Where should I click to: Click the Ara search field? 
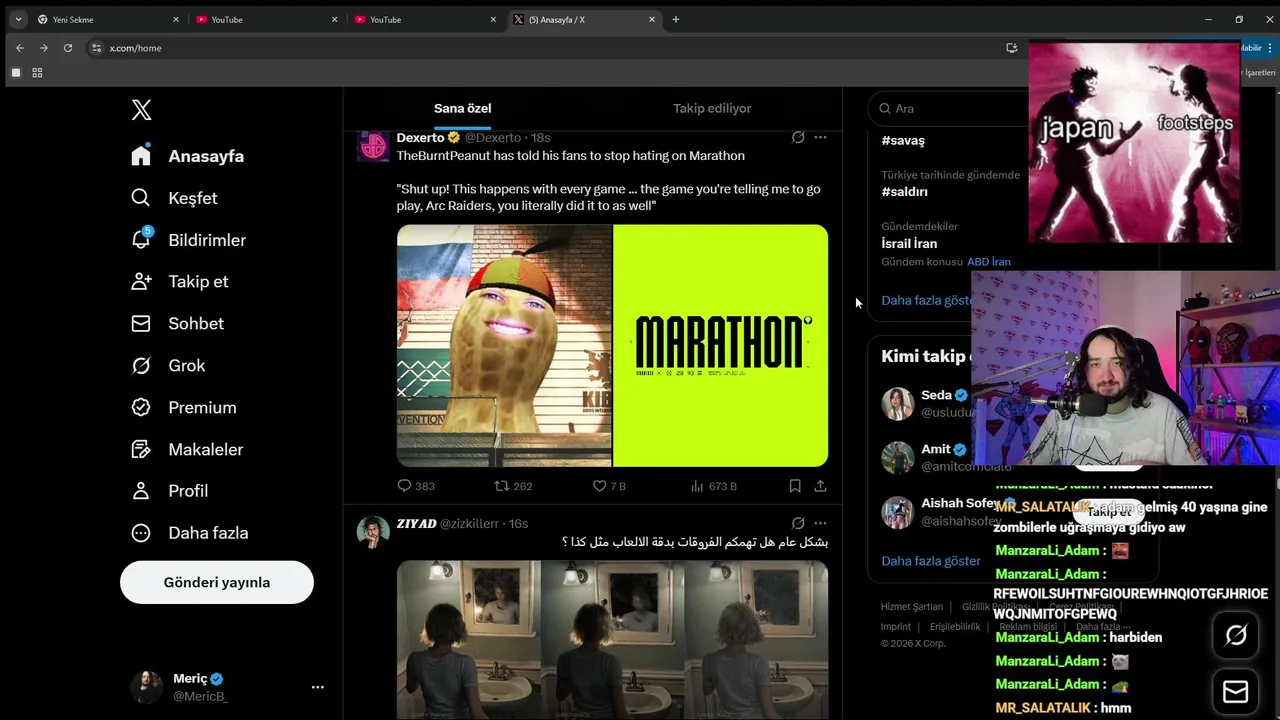pos(950,108)
